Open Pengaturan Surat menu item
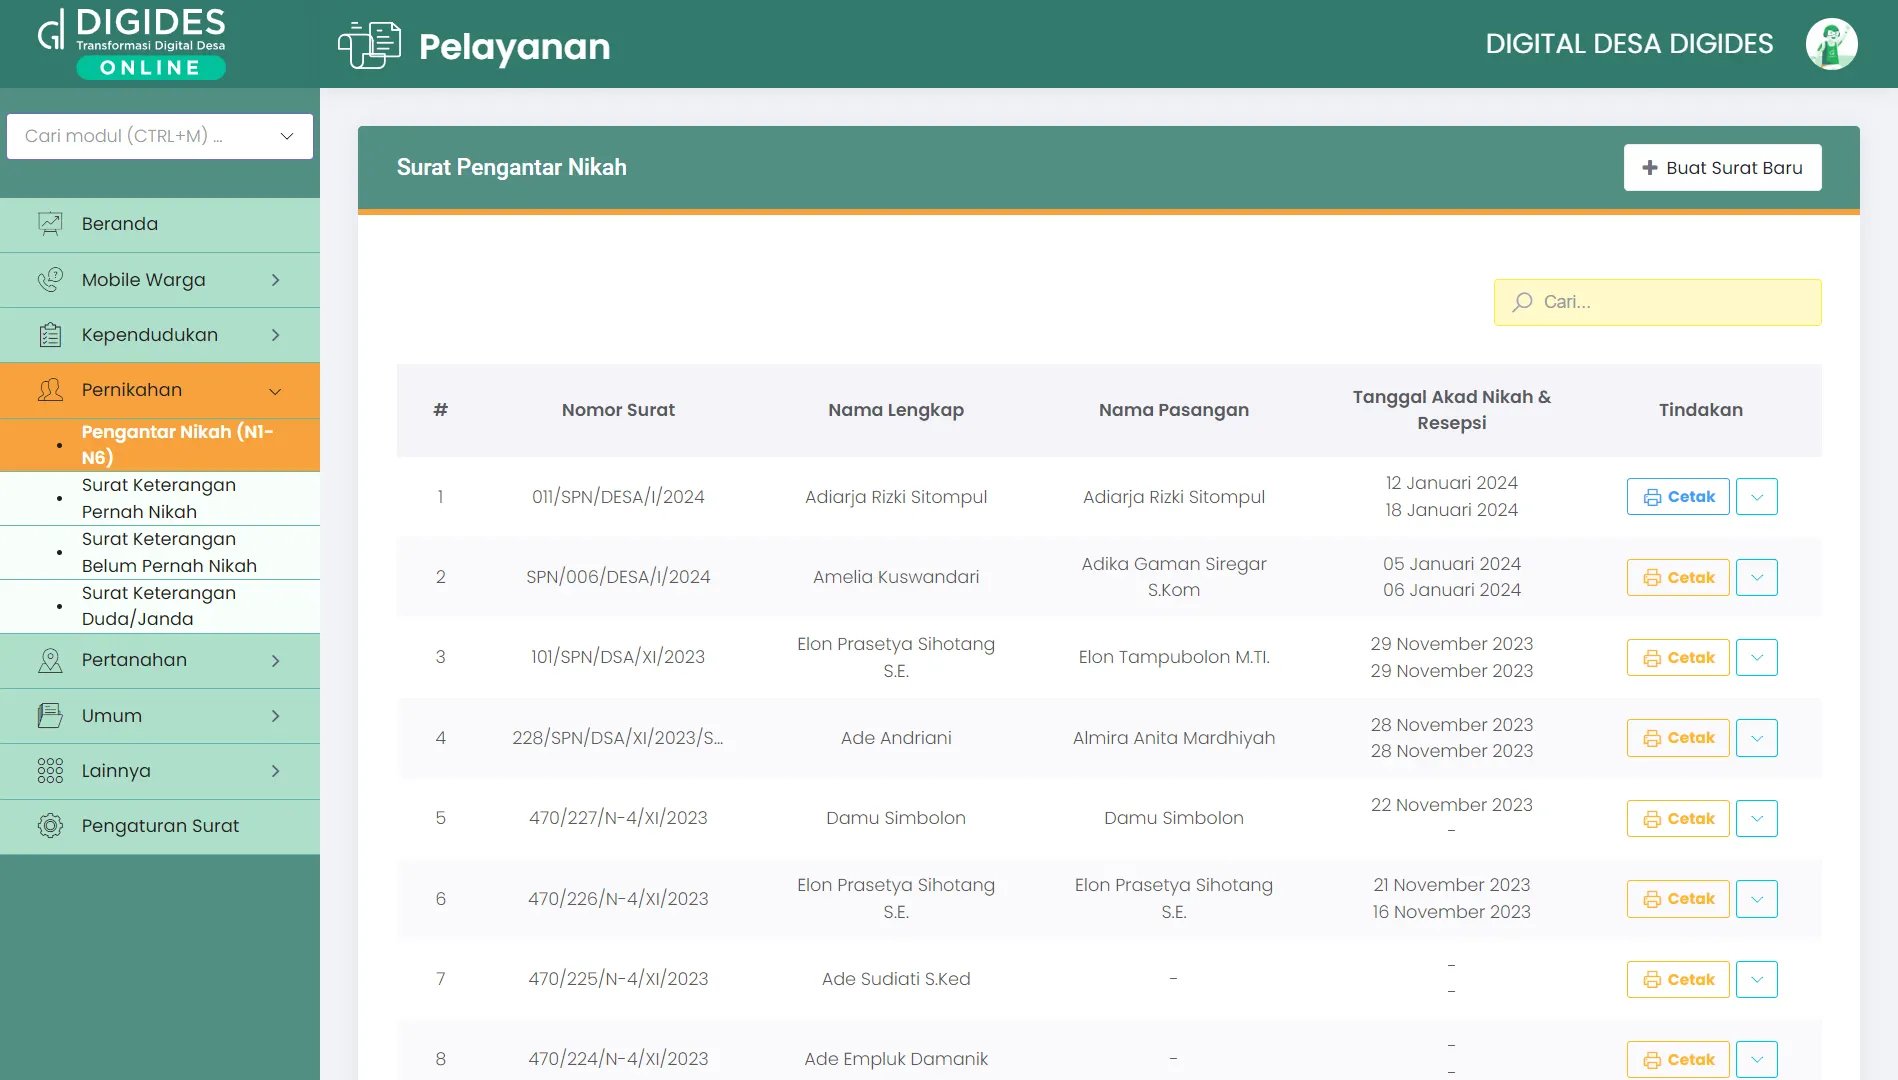Image resolution: width=1898 pixels, height=1080 pixels. pyautogui.click(x=160, y=826)
